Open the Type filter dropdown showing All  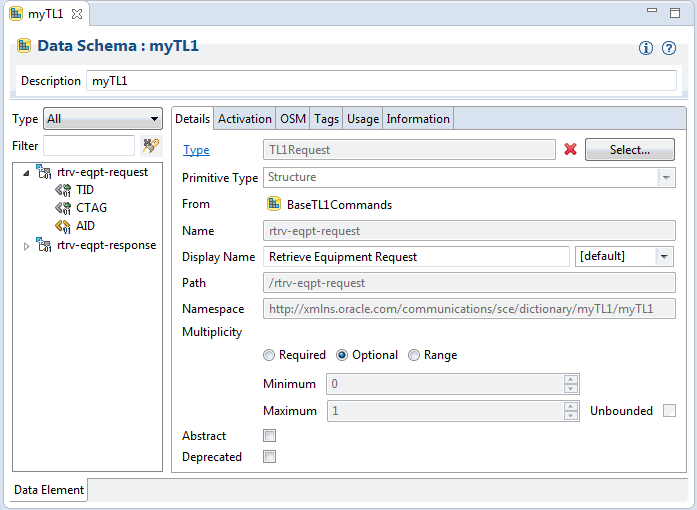pos(103,119)
